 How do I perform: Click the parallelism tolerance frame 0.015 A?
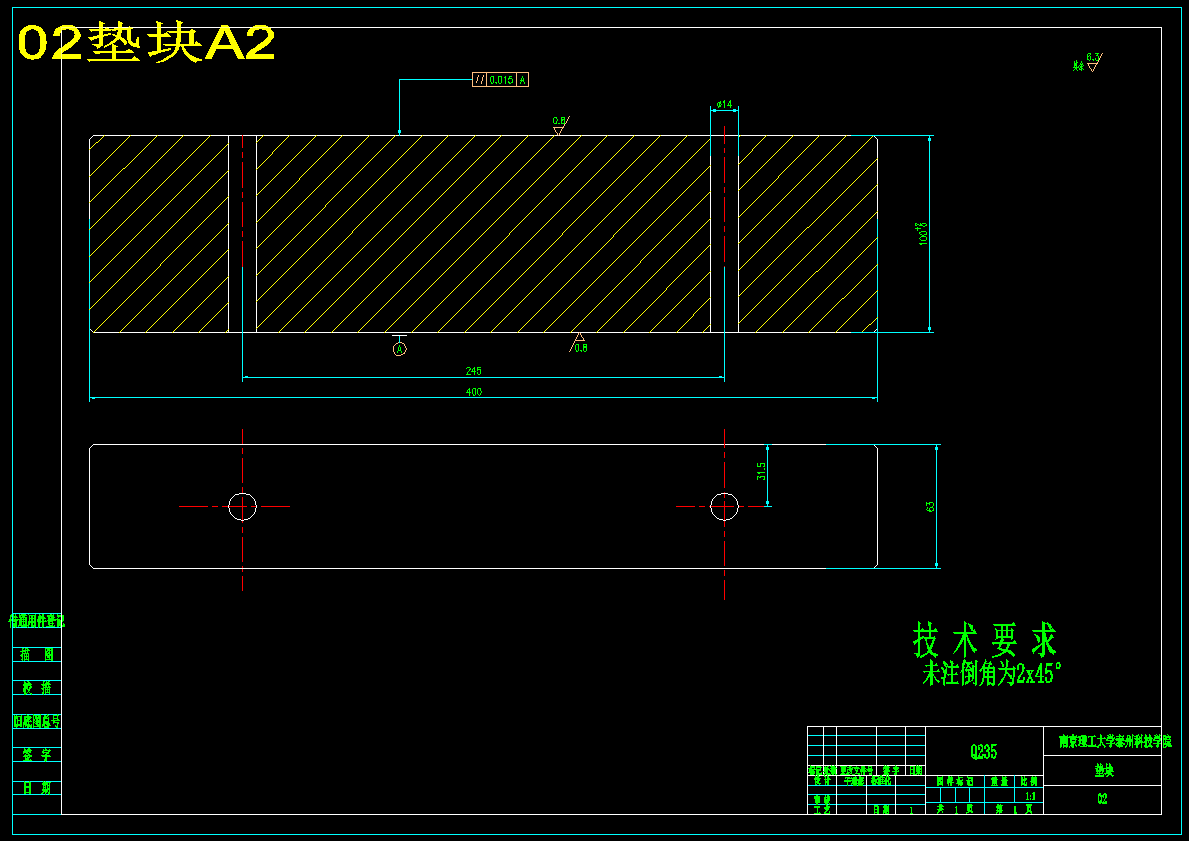pos(500,80)
